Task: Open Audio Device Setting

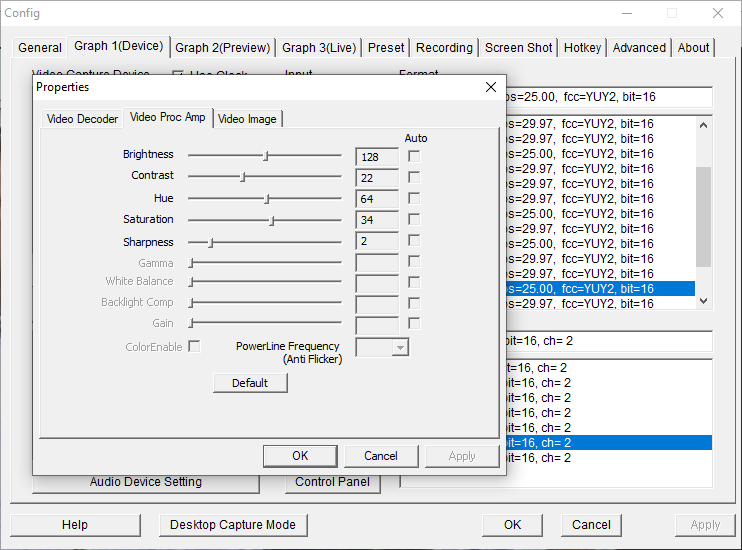Action: tap(146, 482)
